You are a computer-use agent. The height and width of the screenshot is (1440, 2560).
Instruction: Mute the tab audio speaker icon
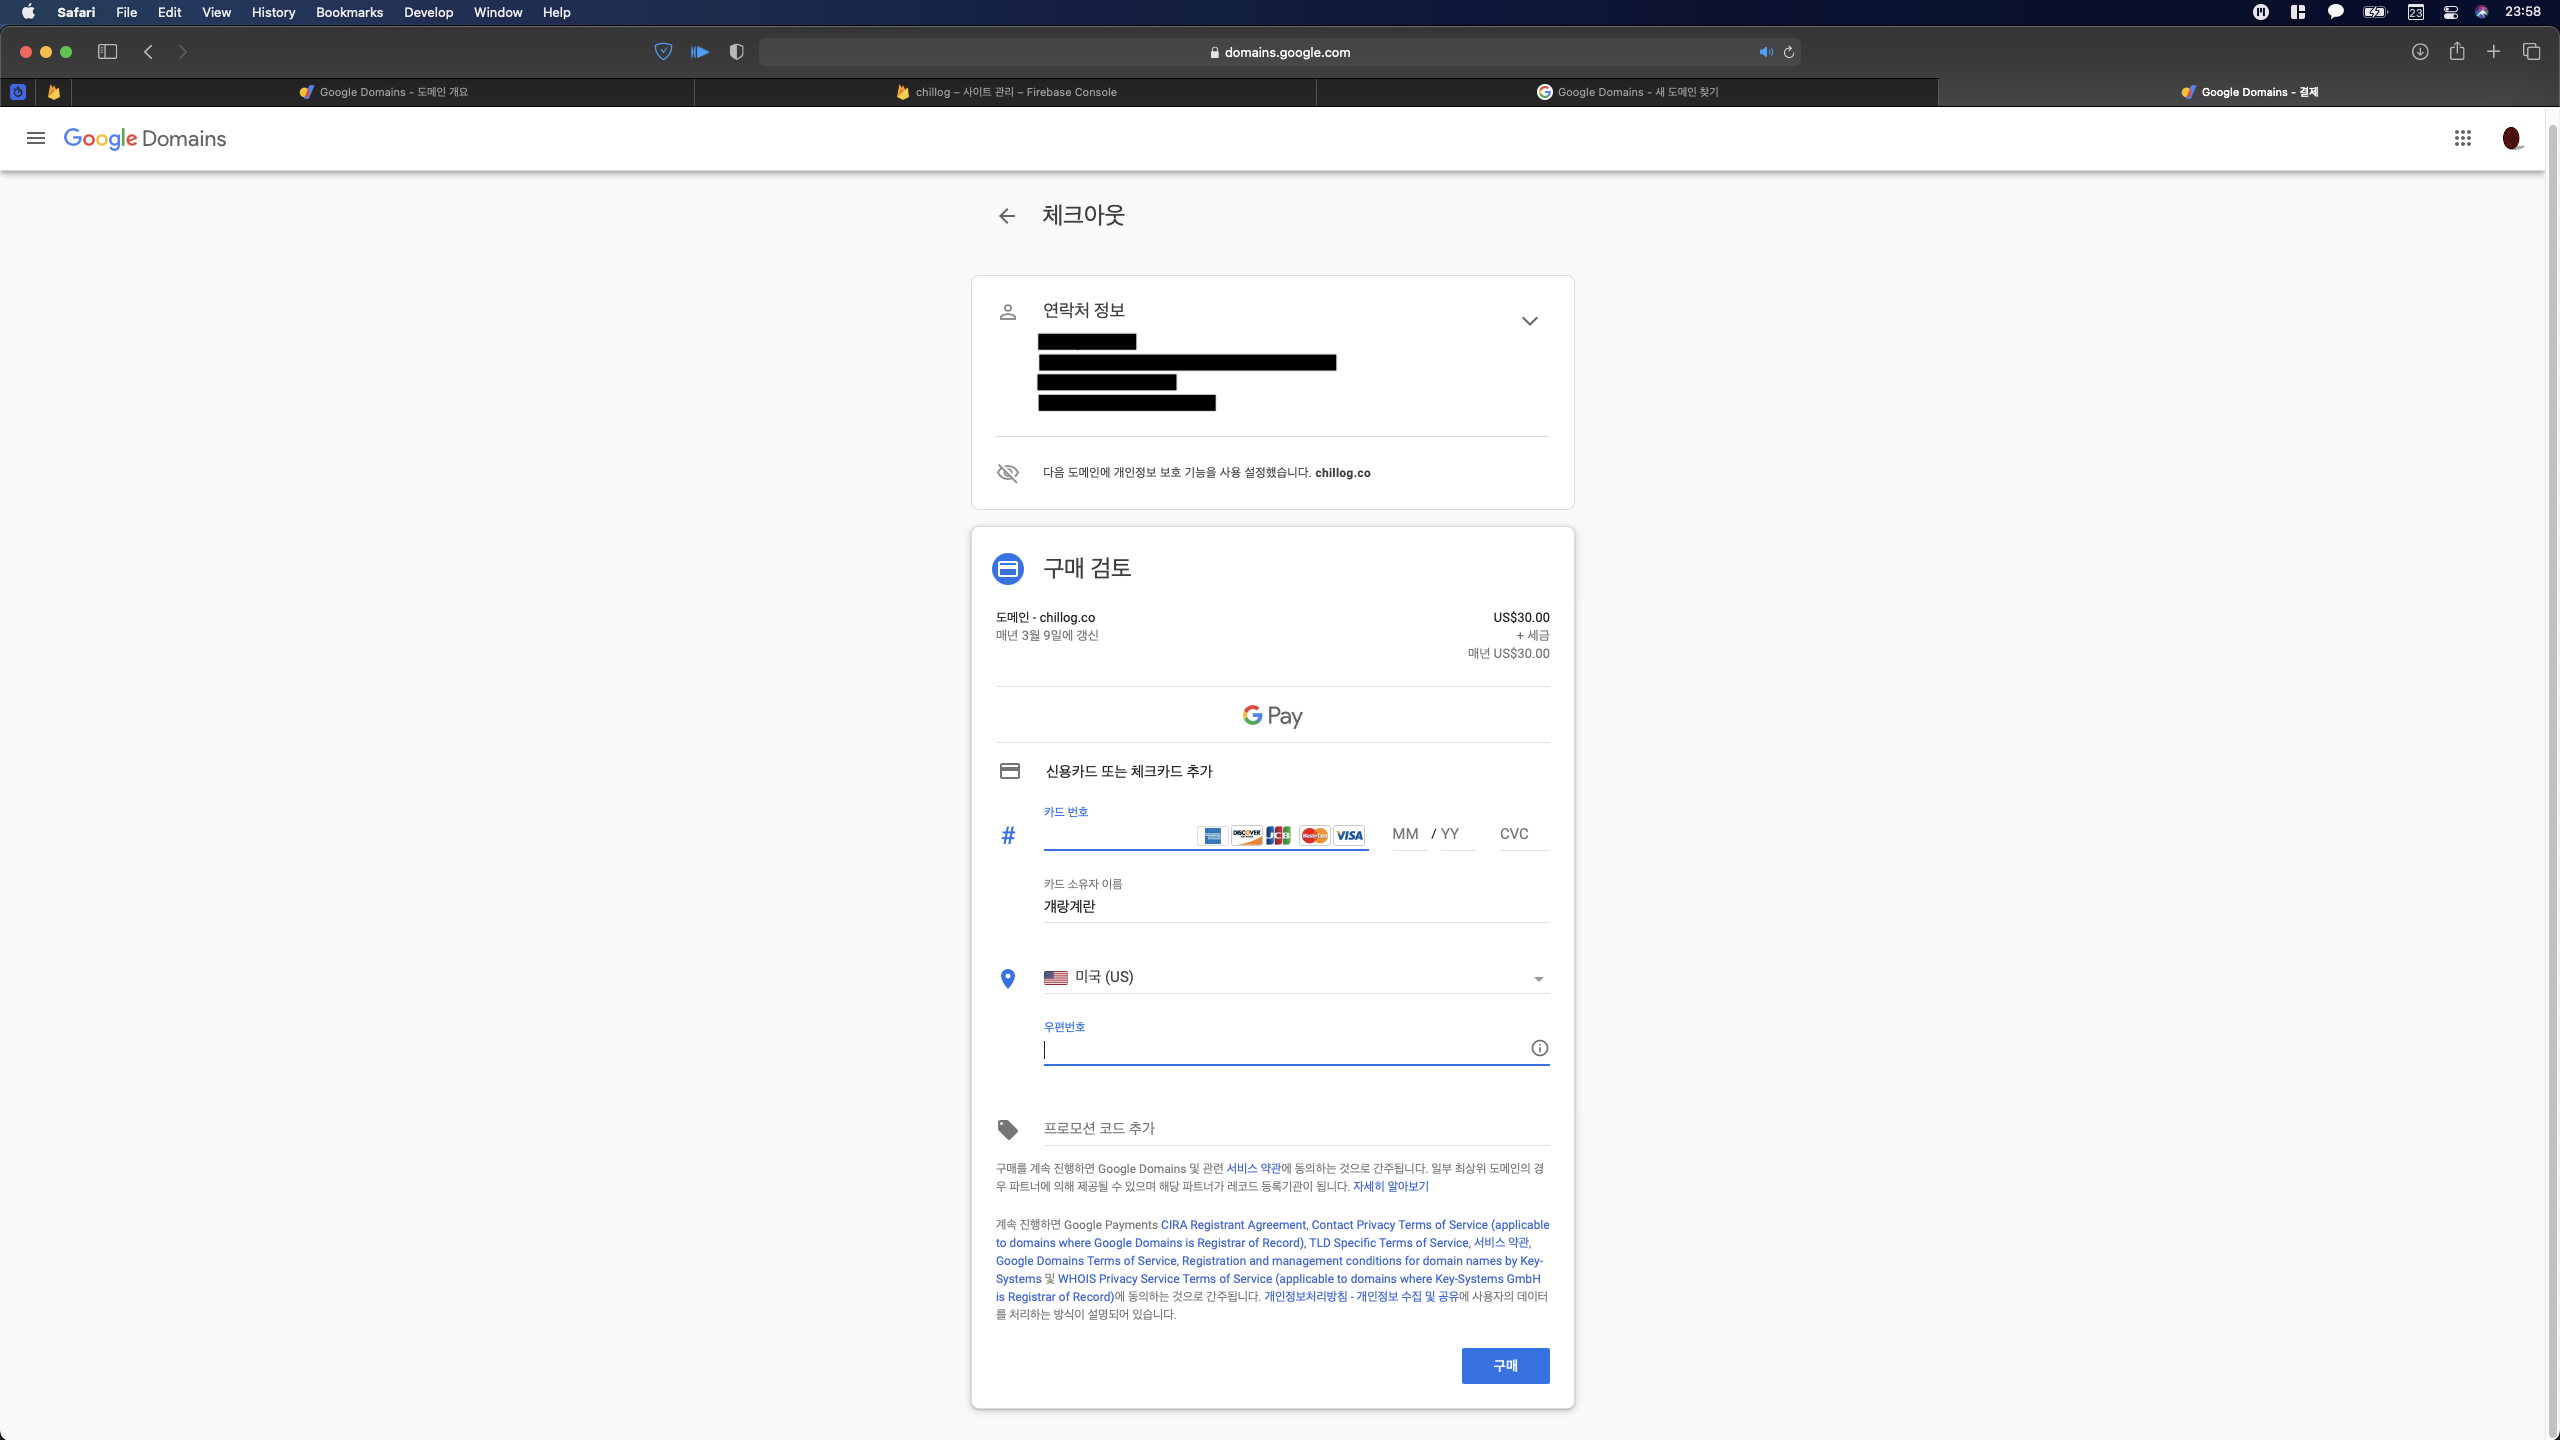[1766, 52]
